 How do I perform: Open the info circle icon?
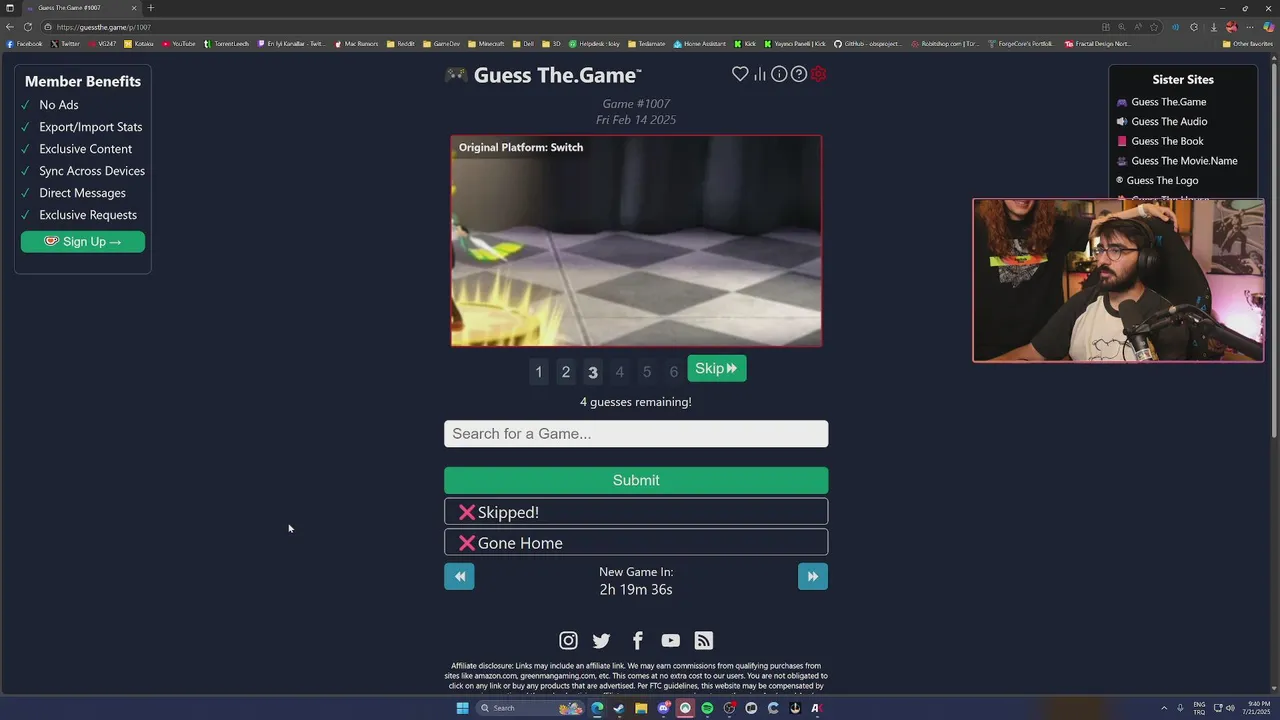[779, 74]
